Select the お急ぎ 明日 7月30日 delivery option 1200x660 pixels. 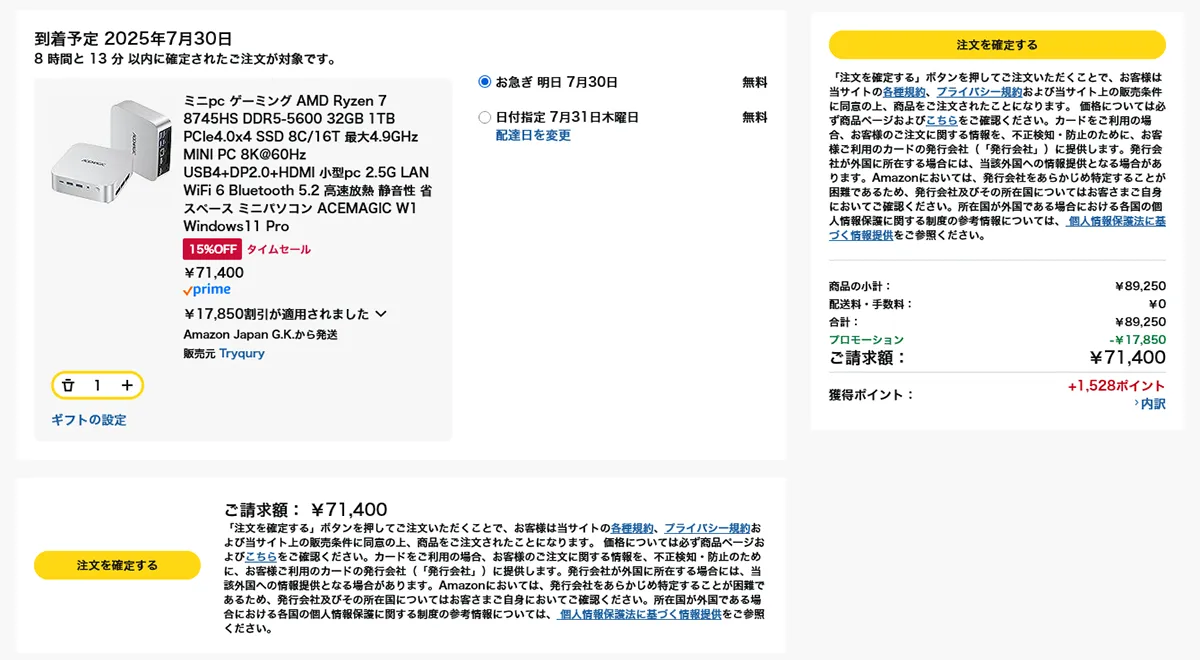pos(485,82)
